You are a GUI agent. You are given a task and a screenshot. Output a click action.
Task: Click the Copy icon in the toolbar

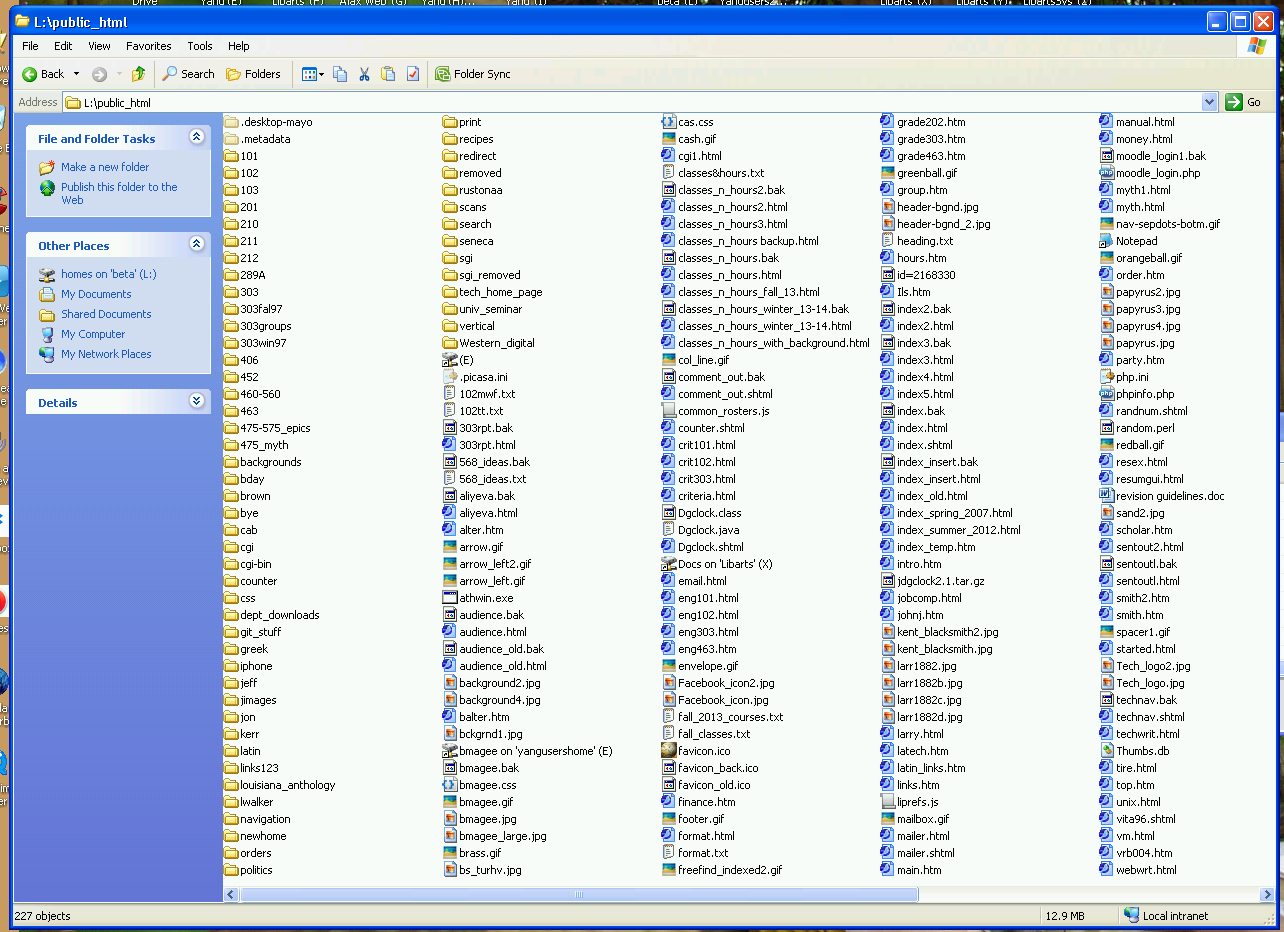(x=340, y=74)
